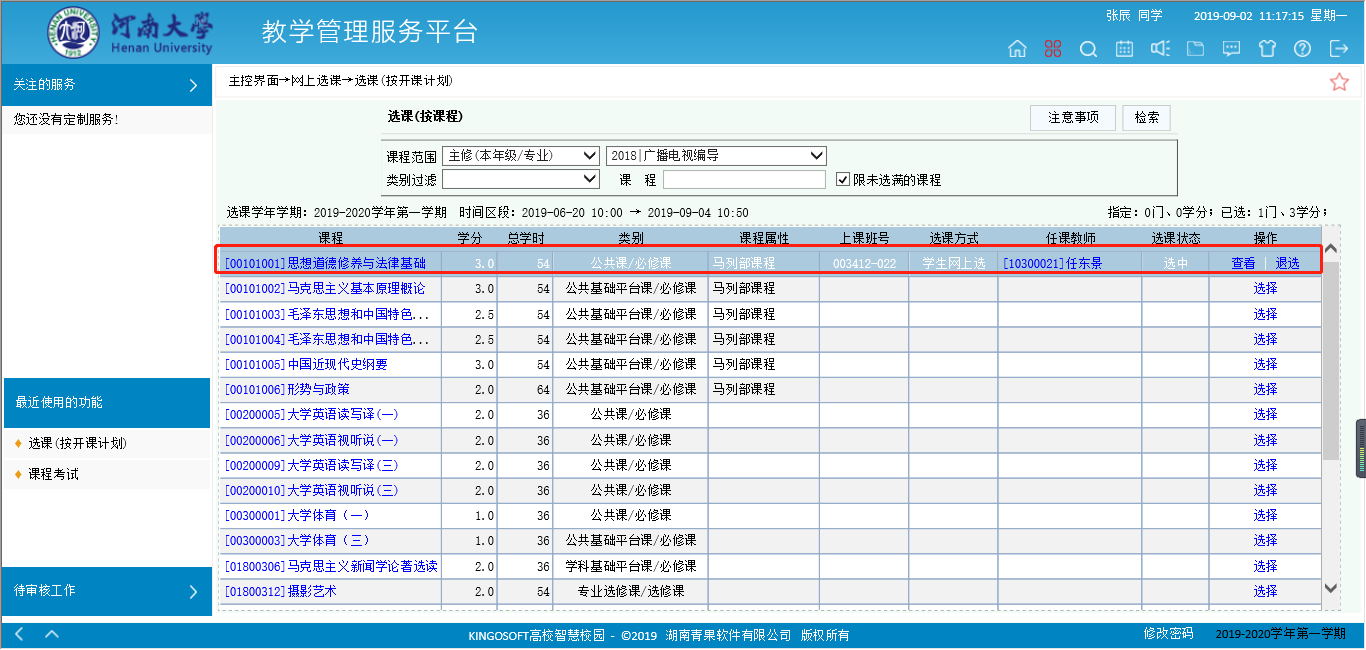Click the 注意事项 button

click(x=1072, y=118)
